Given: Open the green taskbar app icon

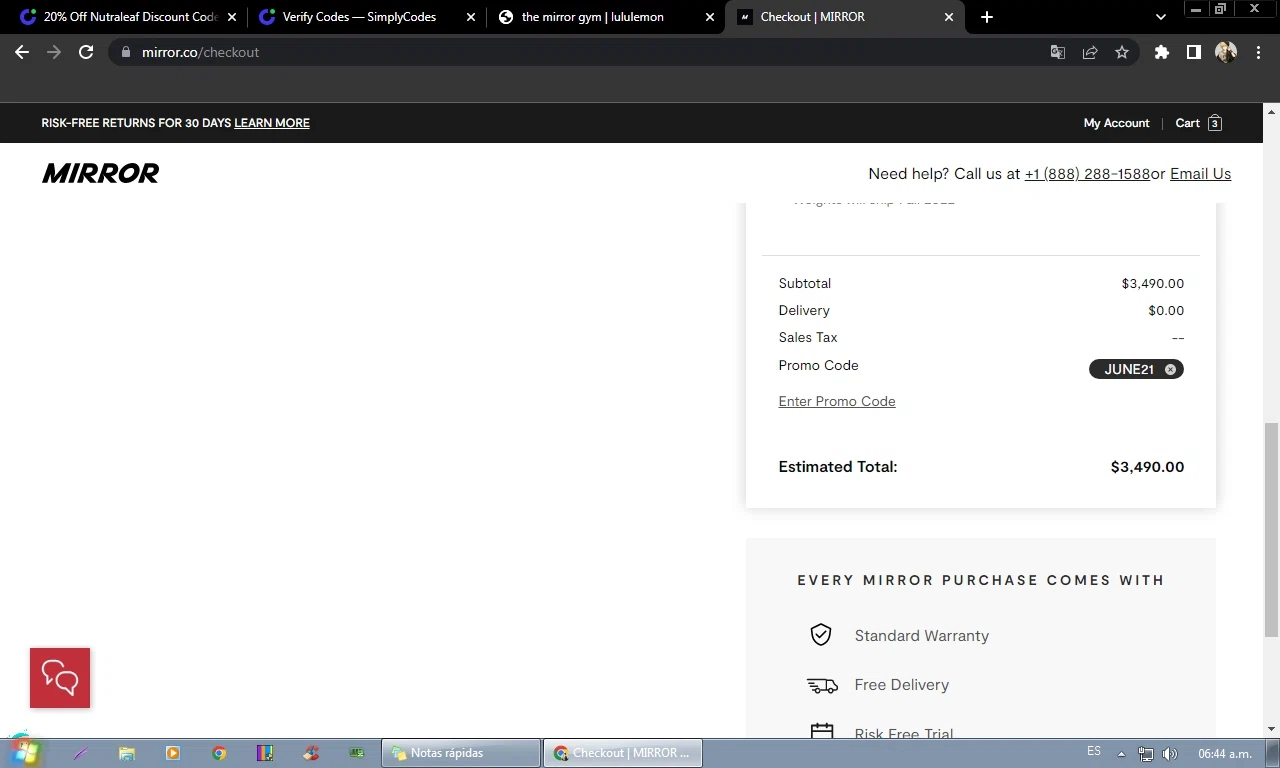Looking at the screenshot, I should [357, 753].
